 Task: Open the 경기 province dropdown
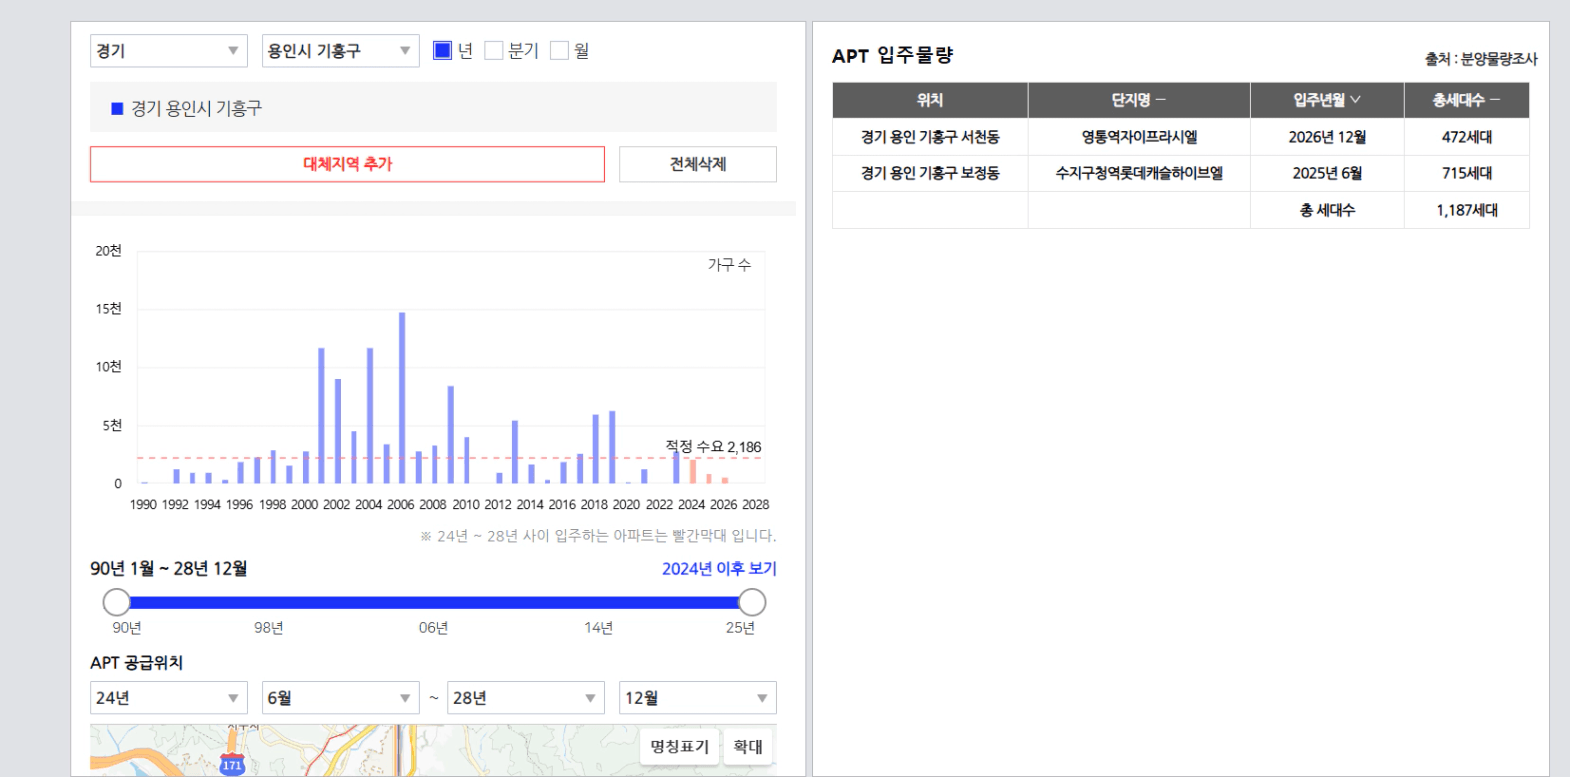(x=168, y=51)
